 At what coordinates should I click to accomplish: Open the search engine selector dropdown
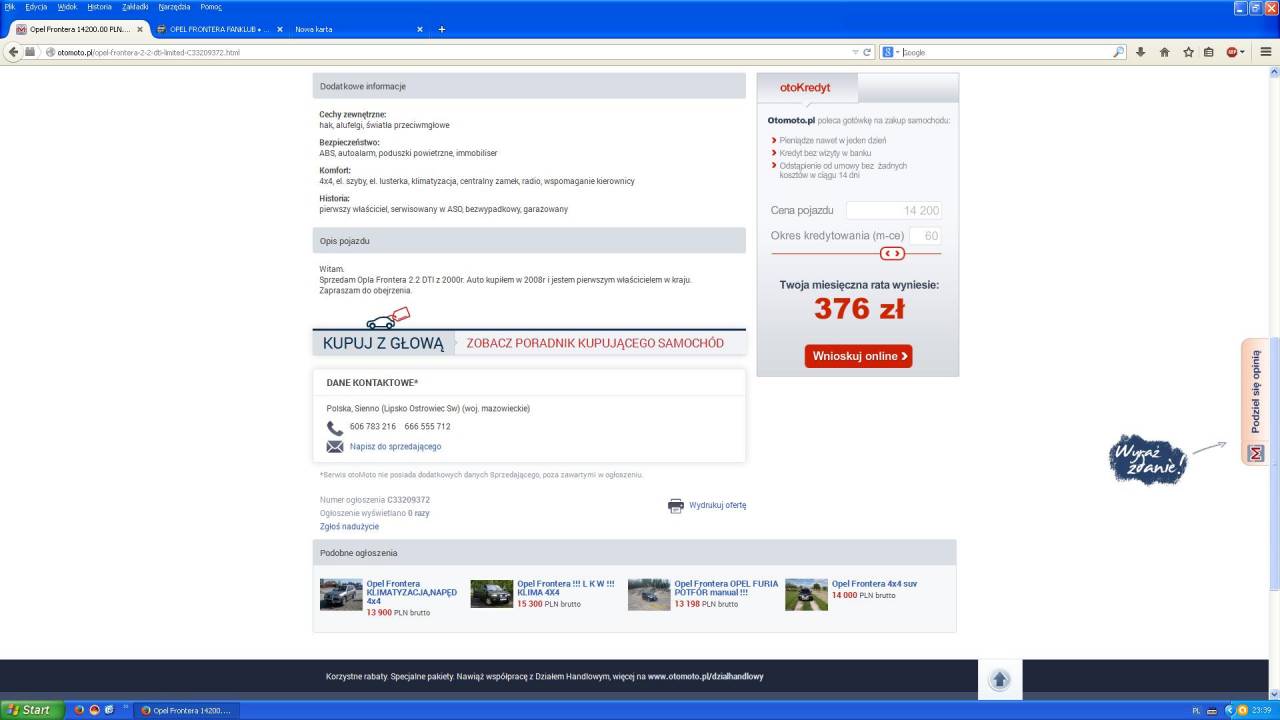[890, 52]
